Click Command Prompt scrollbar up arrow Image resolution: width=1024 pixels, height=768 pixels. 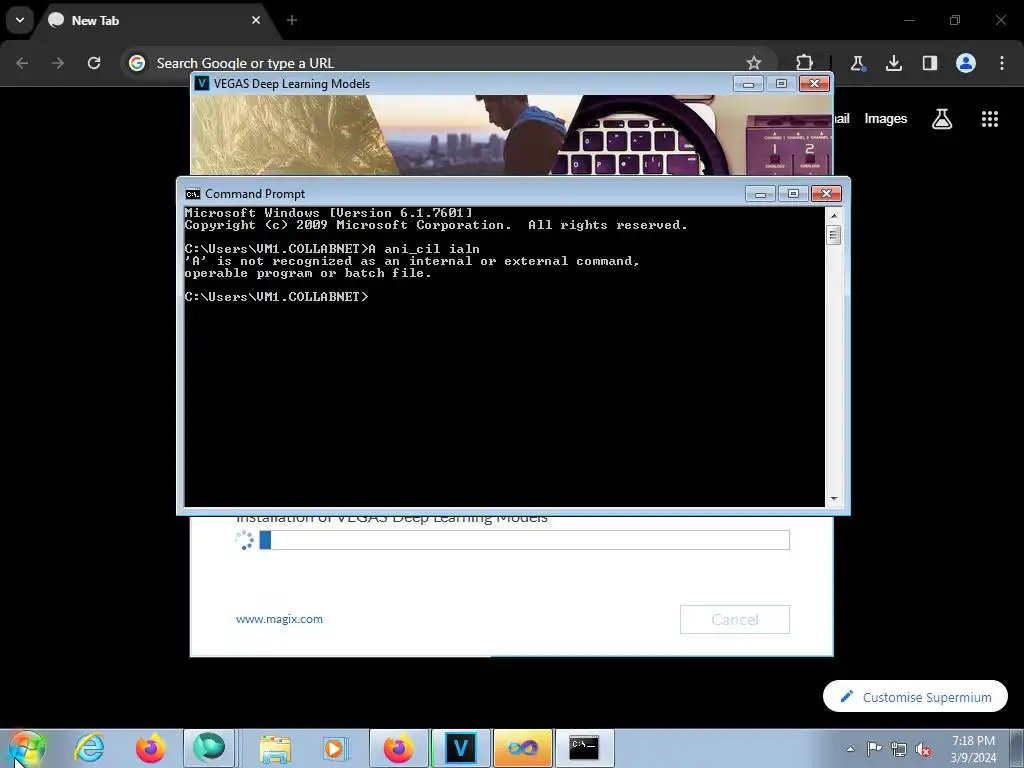(833, 216)
